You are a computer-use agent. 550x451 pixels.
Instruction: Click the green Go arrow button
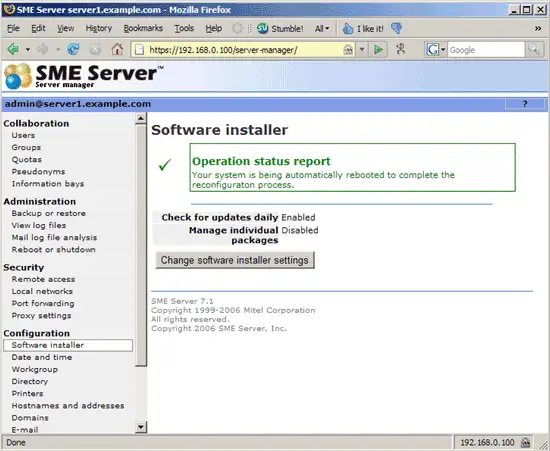point(378,50)
